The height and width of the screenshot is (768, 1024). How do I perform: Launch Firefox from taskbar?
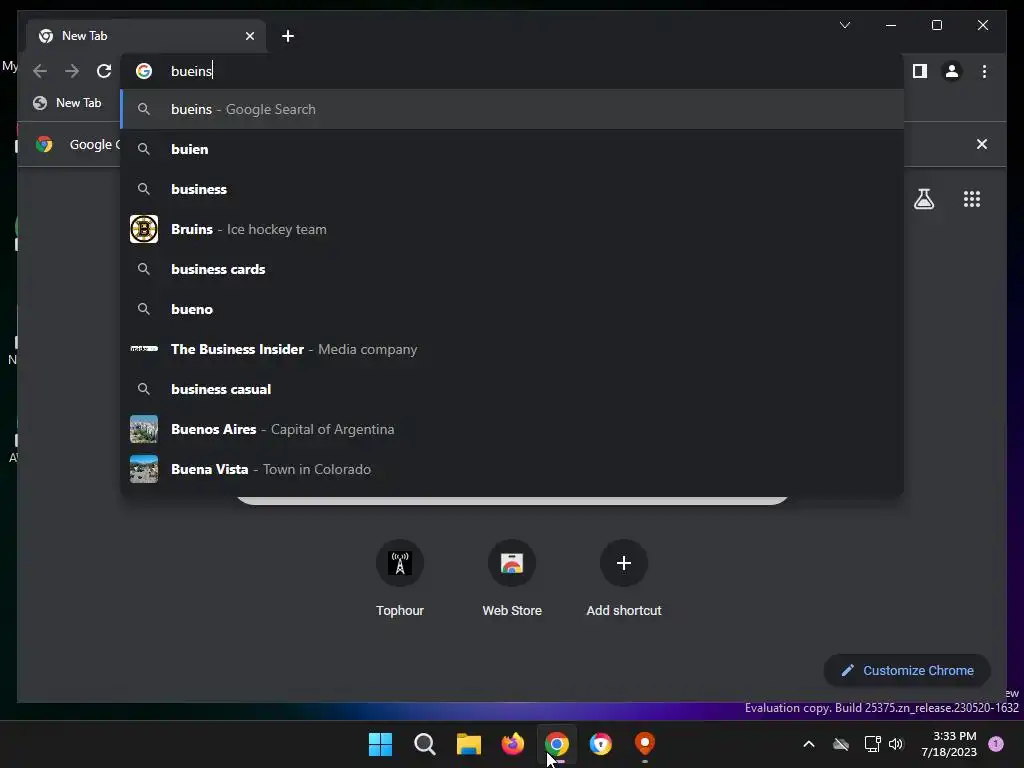[513, 744]
